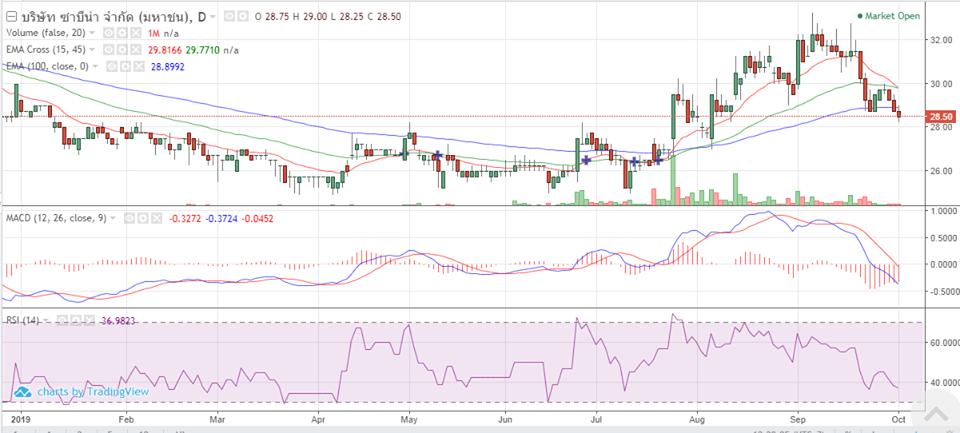Click the Market Open status label

tap(889, 16)
